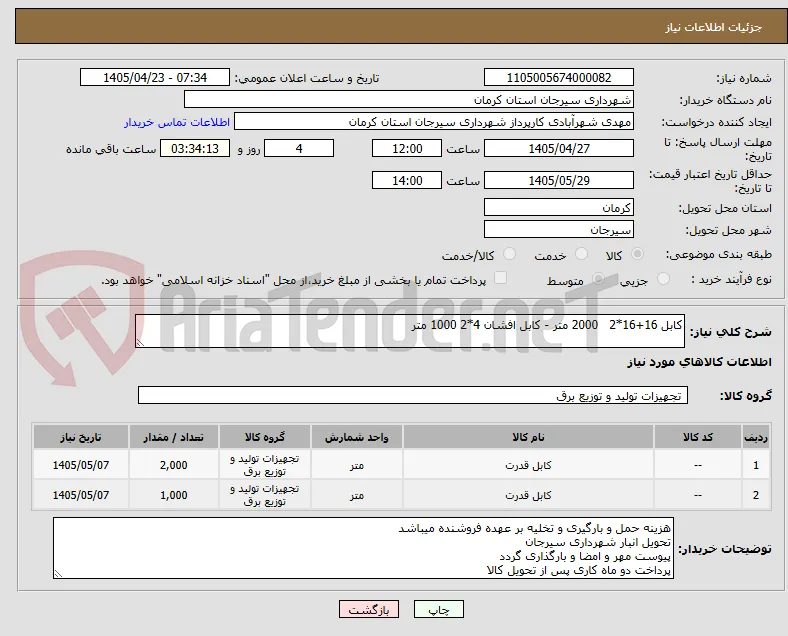The image size is (788, 636).
Task: Click the general description text area
Action: (x=410, y=331)
